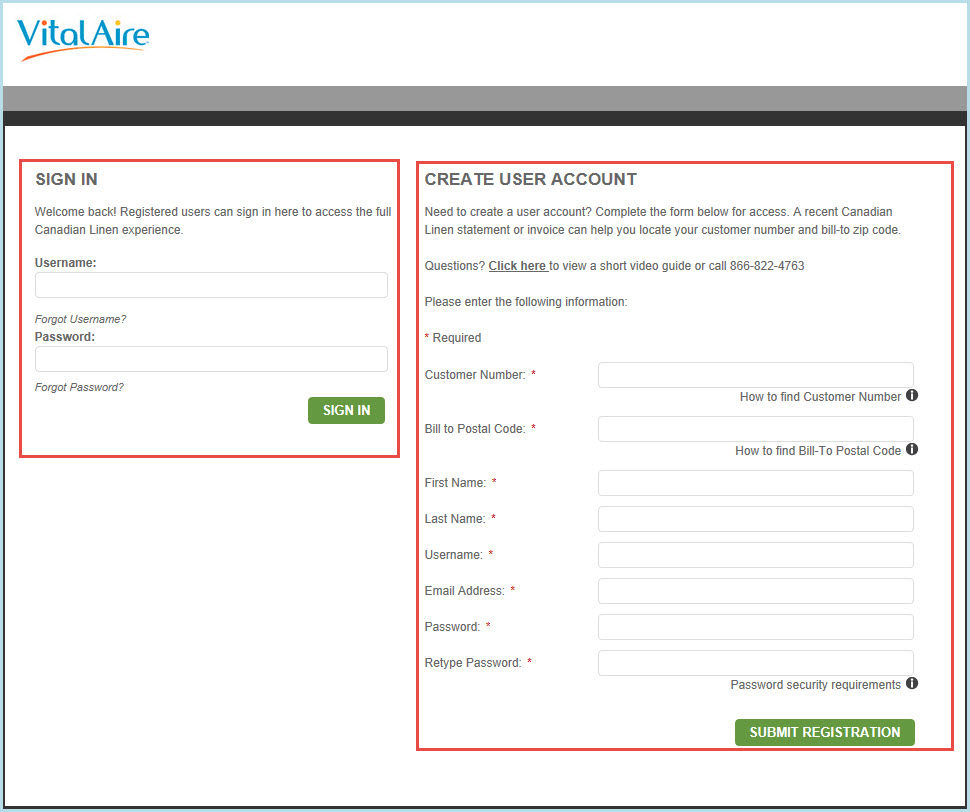
Task: Click info icon beside Password security requirements
Action: click(x=912, y=684)
